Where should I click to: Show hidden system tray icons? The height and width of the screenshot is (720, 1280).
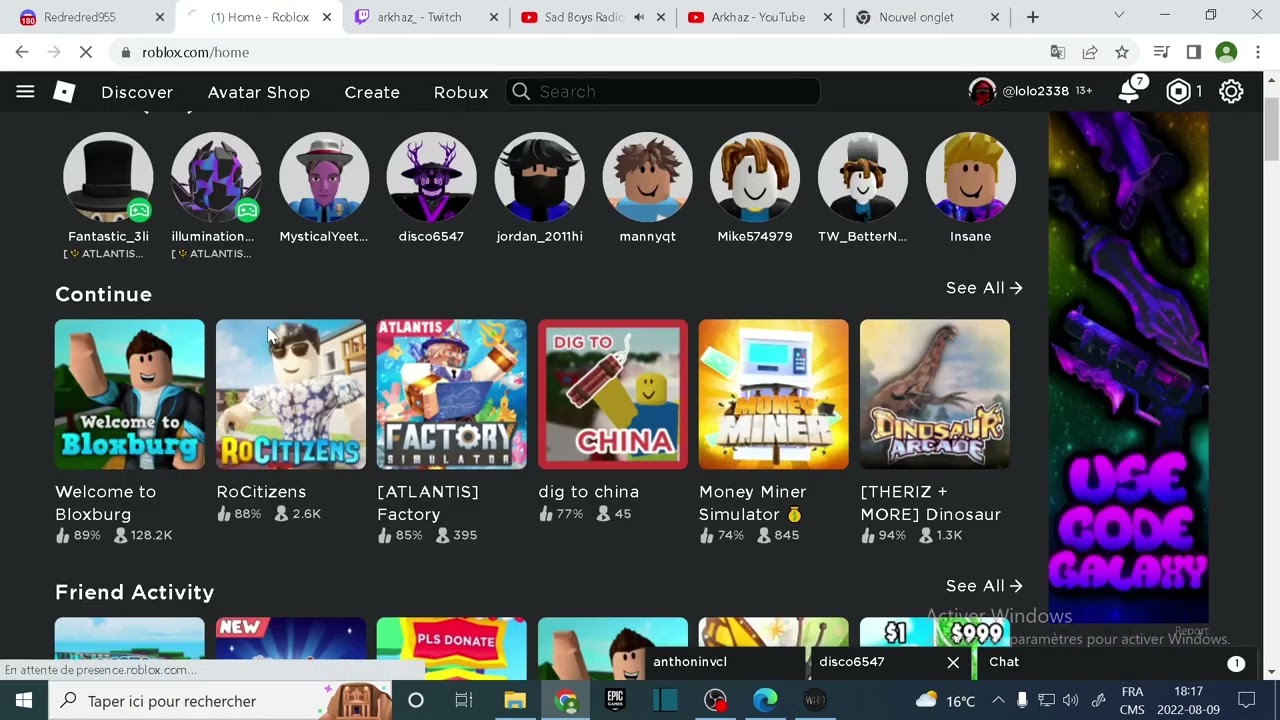tap(998, 701)
